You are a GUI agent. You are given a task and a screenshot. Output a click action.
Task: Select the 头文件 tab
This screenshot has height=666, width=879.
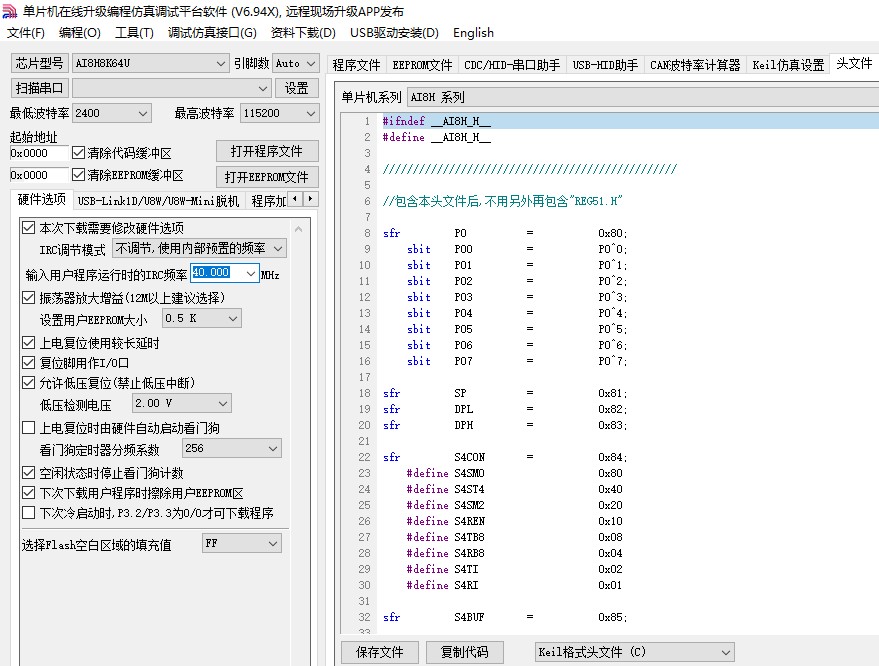click(x=854, y=63)
